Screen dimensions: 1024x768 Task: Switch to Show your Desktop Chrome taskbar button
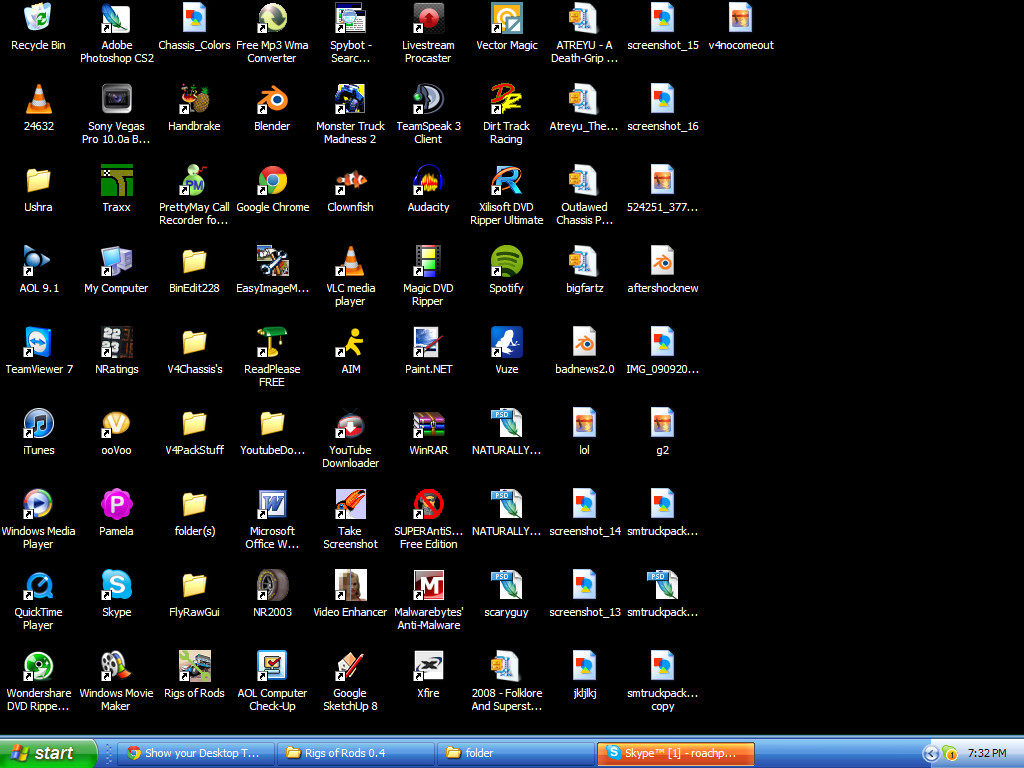click(x=195, y=753)
